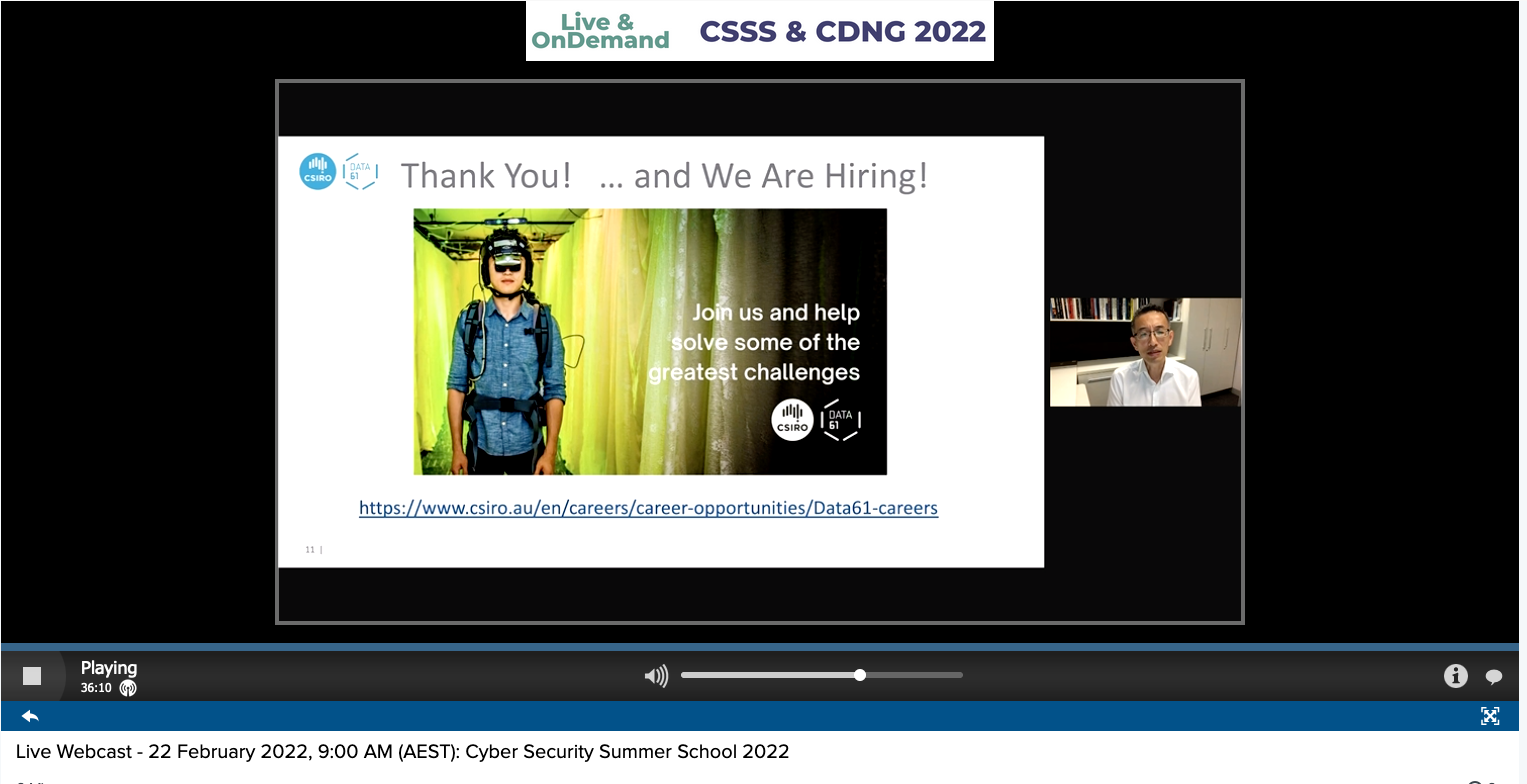Click the Playing status label
1527x784 pixels.
[109, 668]
